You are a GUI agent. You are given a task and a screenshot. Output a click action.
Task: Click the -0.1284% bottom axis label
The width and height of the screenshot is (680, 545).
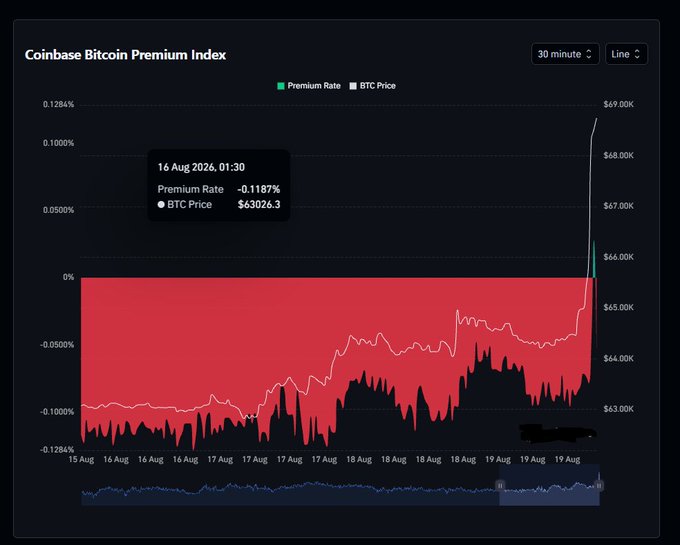point(57,450)
